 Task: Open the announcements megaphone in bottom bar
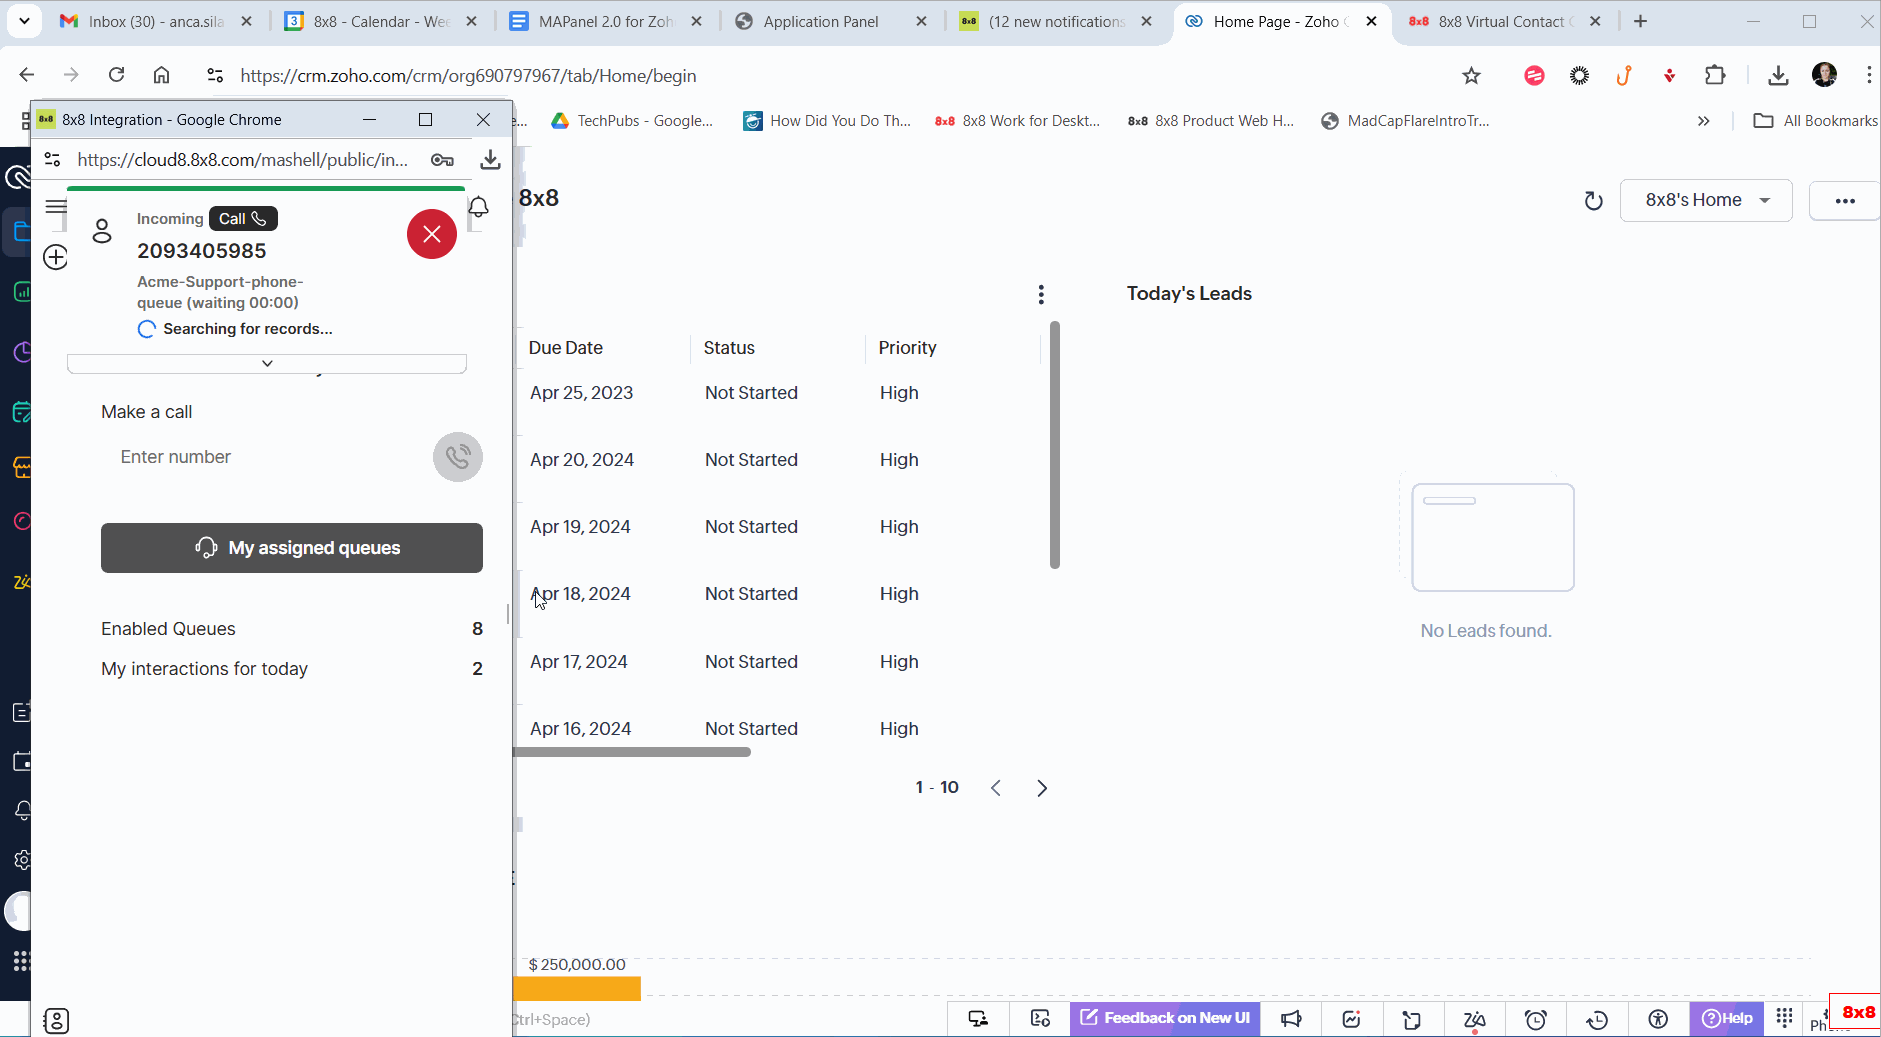point(1291,1019)
